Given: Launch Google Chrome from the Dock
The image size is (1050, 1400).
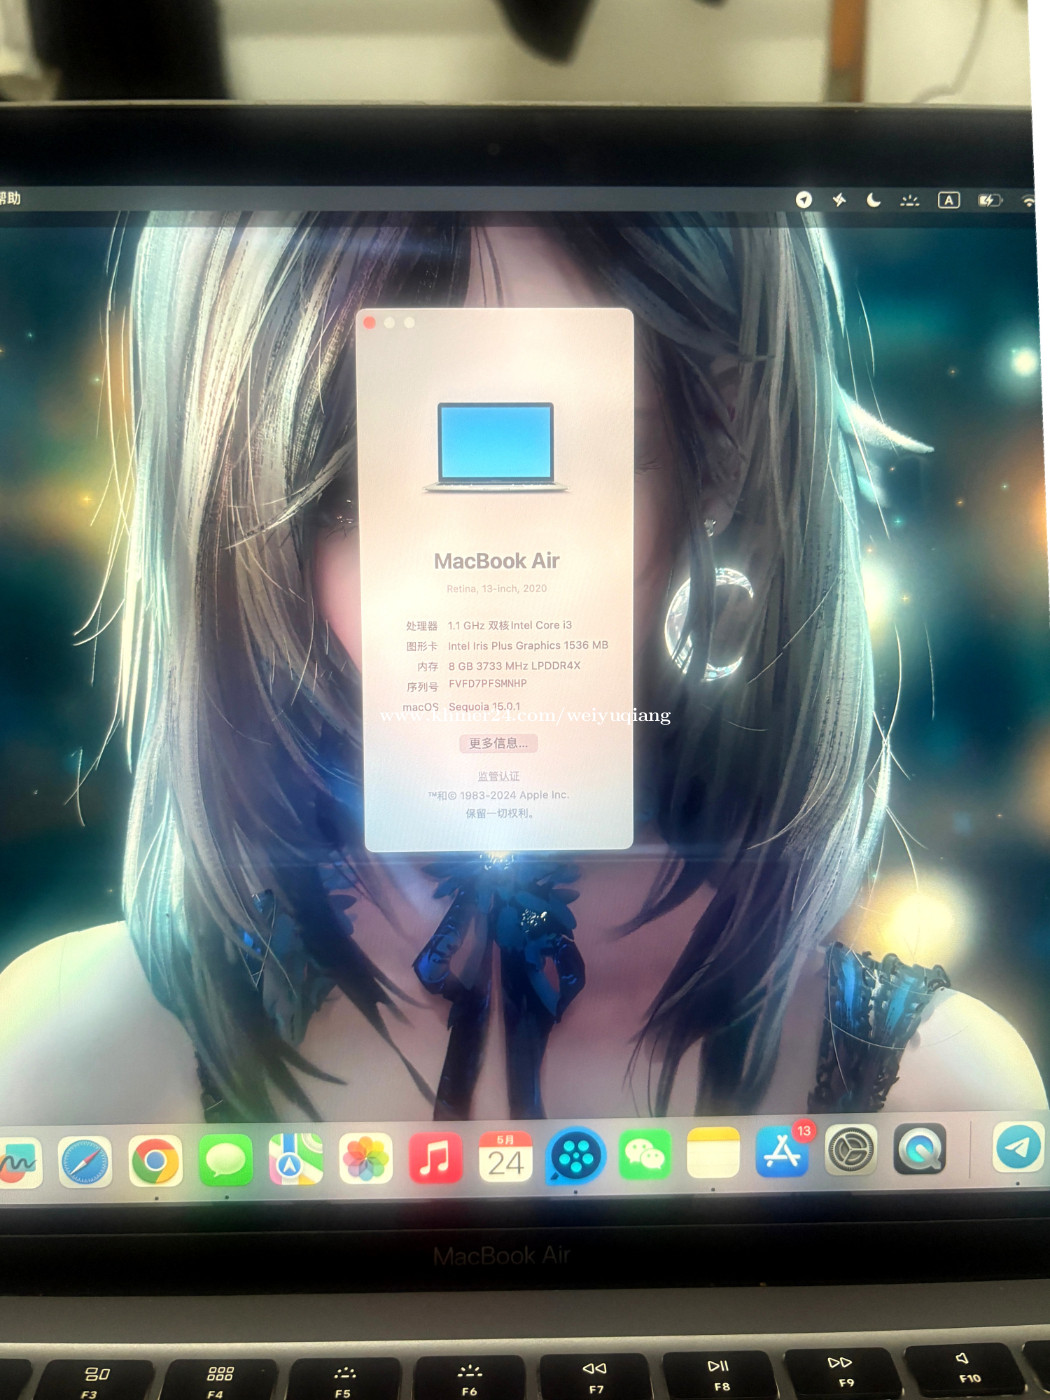Looking at the screenshot, I should pos(155,1161).
